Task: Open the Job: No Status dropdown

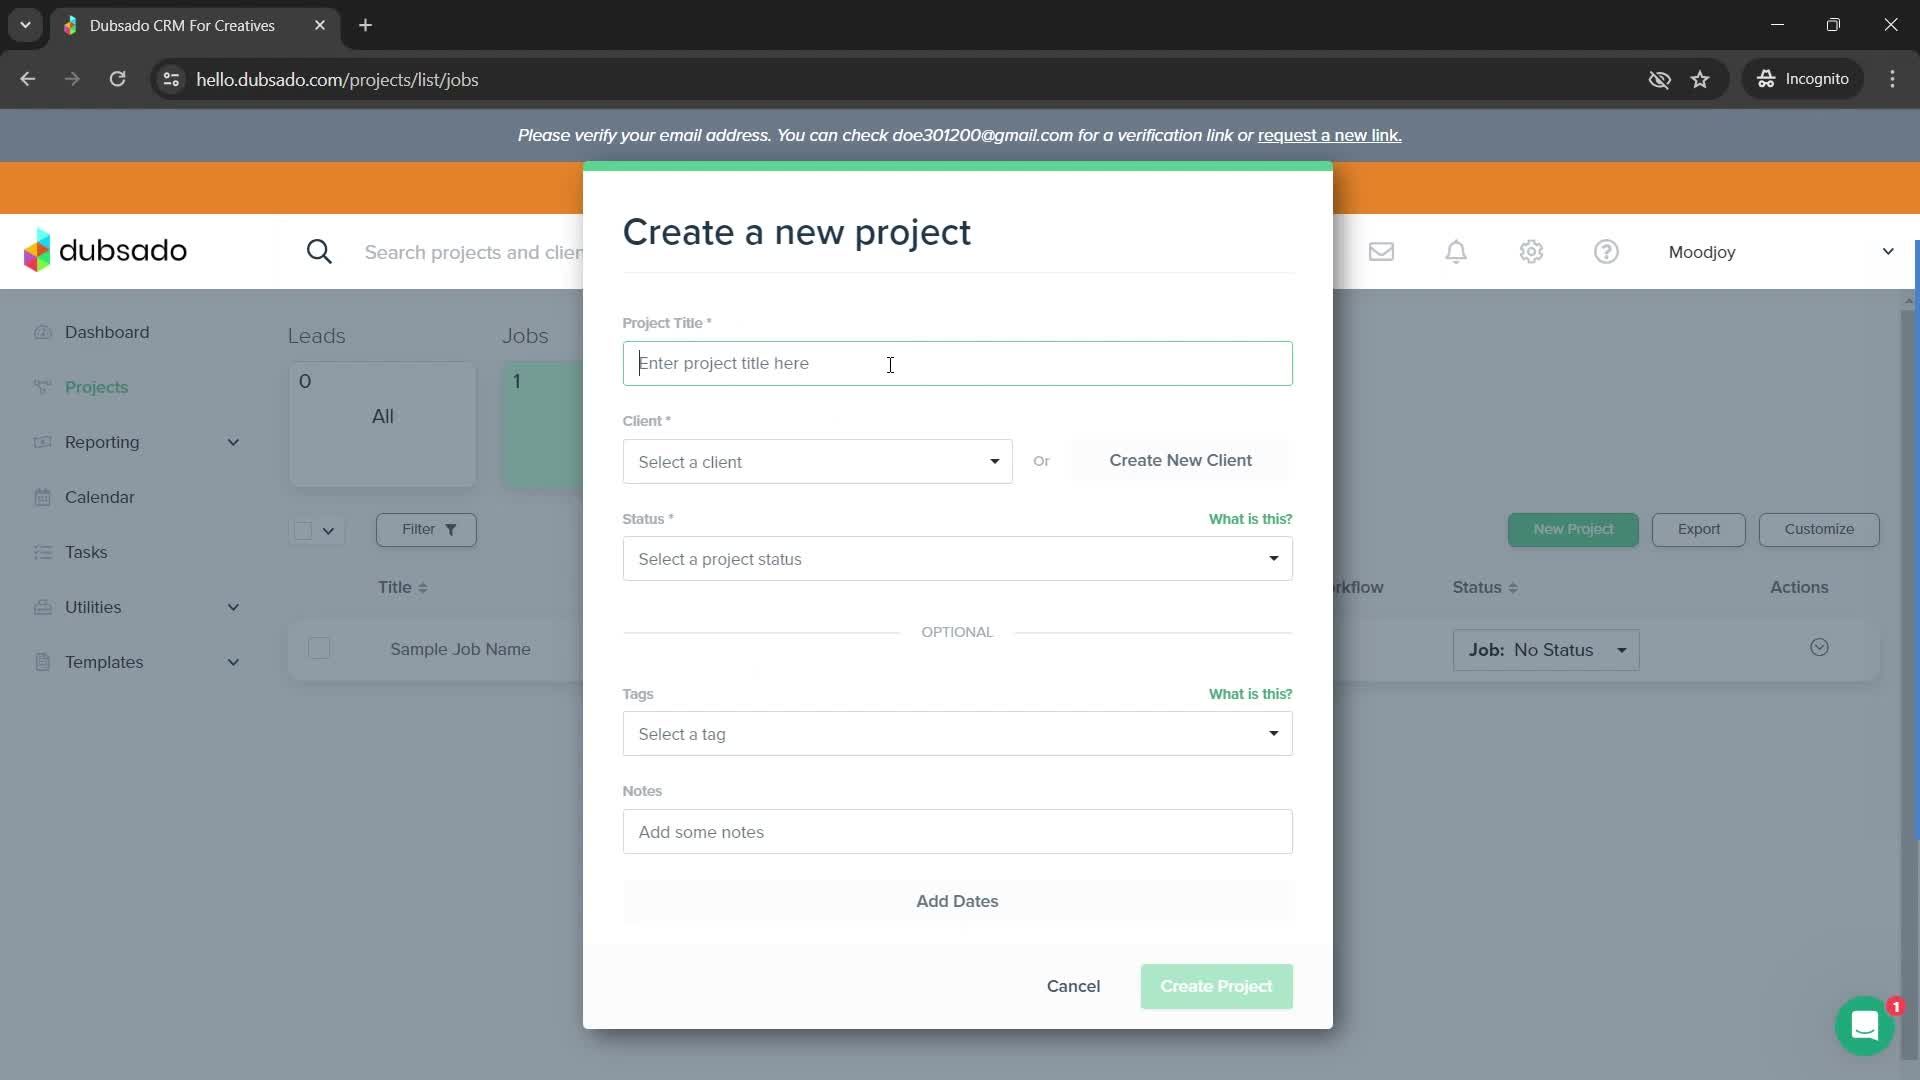Action: tap(1546, 650)
